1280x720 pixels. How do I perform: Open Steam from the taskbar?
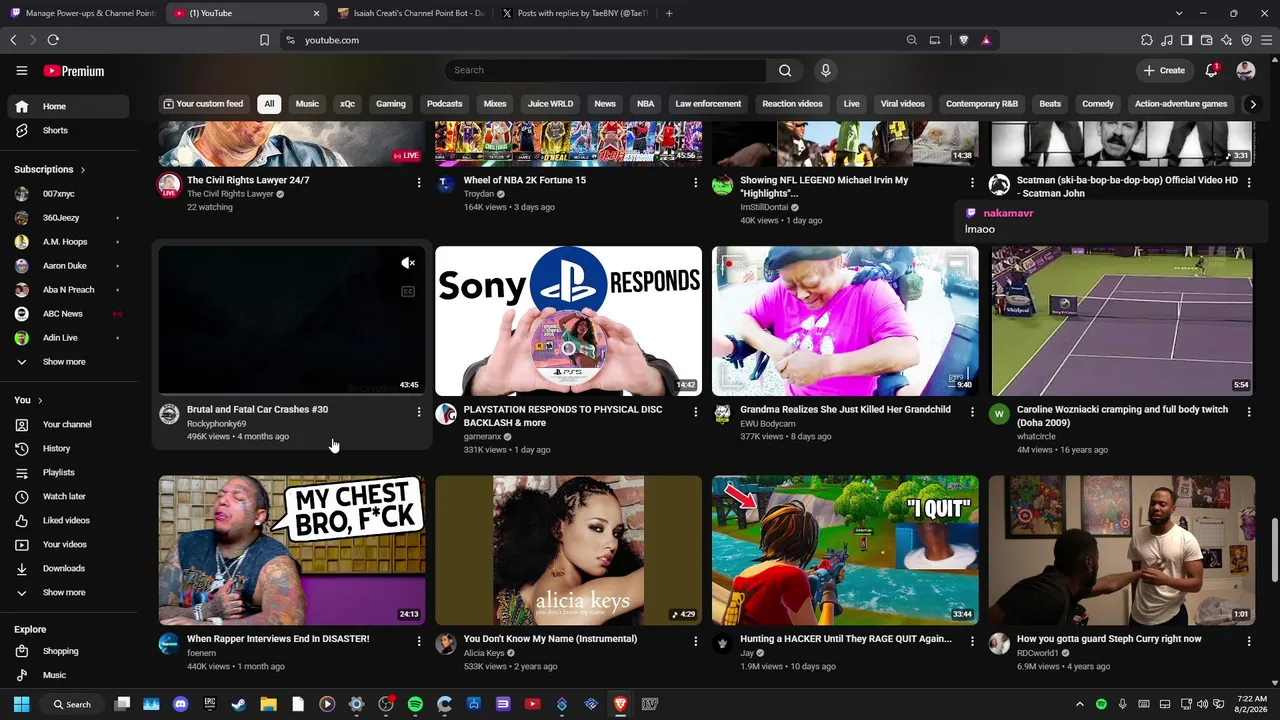pyautogui.click(x=239, y=704)
